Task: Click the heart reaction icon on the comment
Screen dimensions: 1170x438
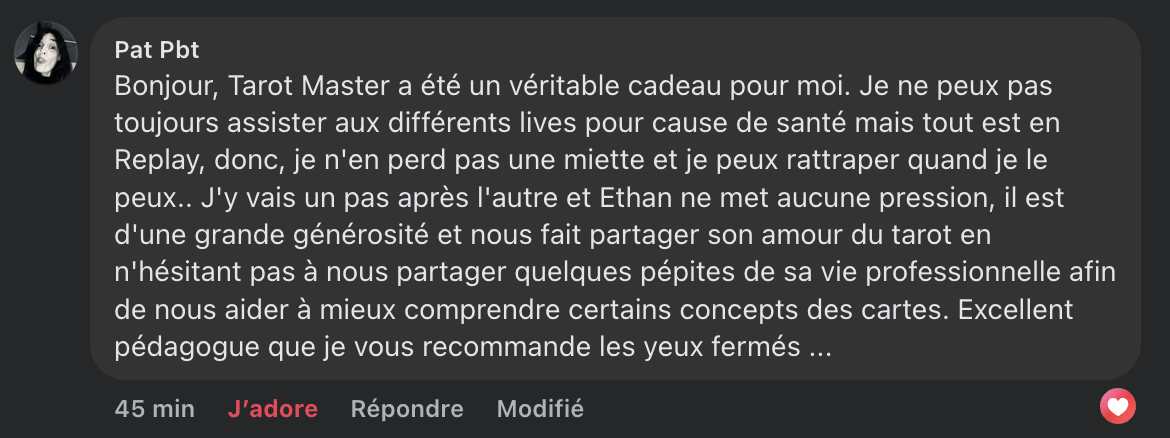Action: point(1117,406)
